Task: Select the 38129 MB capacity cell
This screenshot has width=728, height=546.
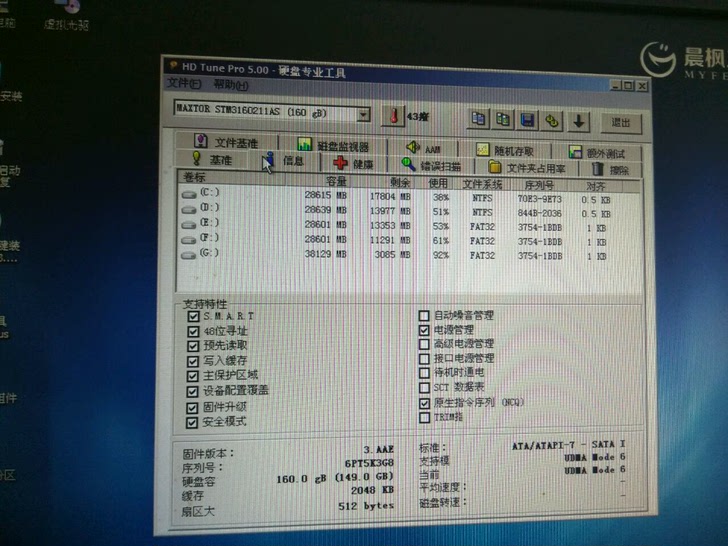Action: pos(325,254)
